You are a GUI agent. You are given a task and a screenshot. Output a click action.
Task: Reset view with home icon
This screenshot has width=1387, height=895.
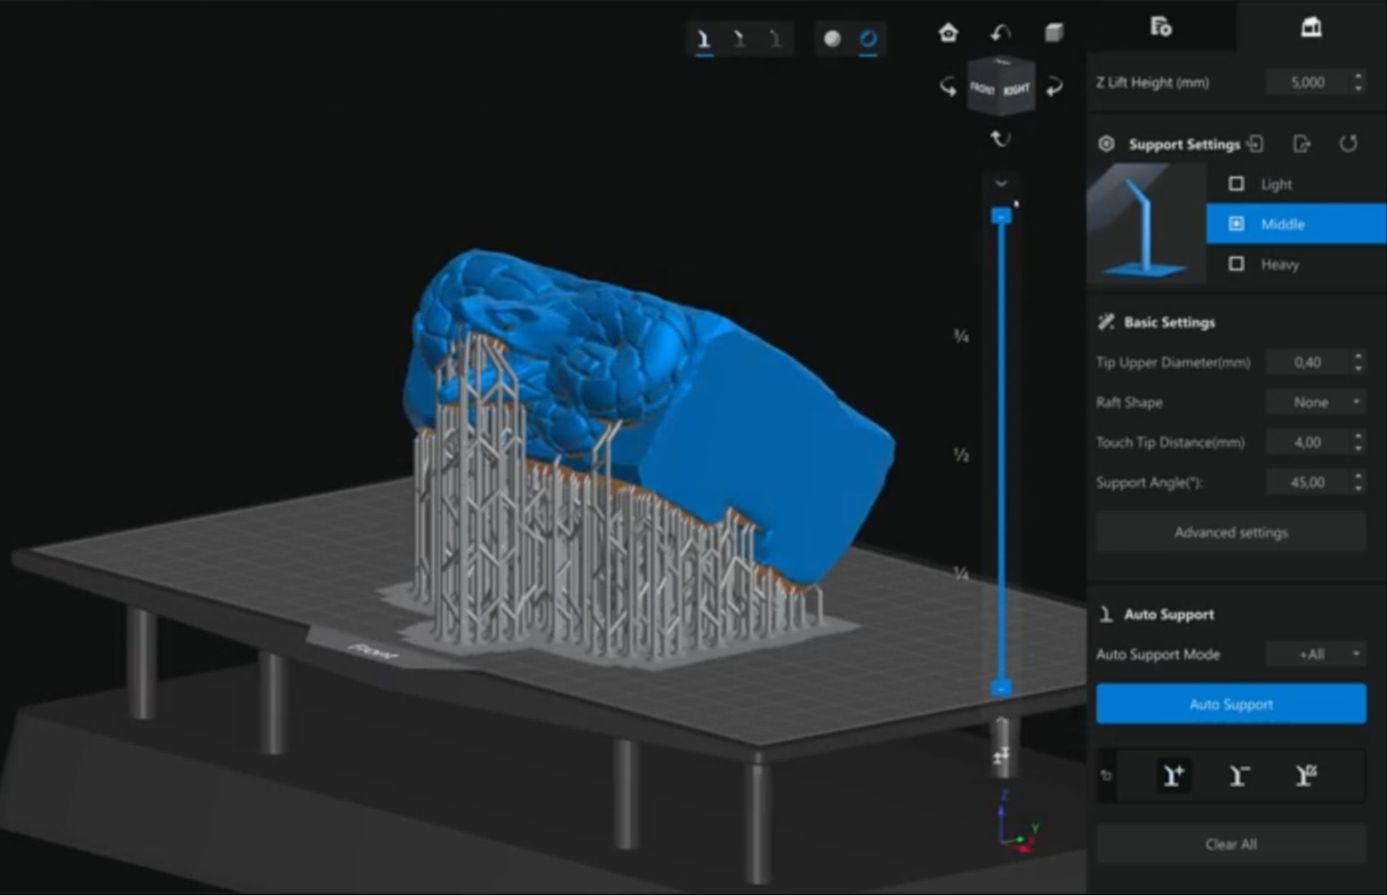948,33
